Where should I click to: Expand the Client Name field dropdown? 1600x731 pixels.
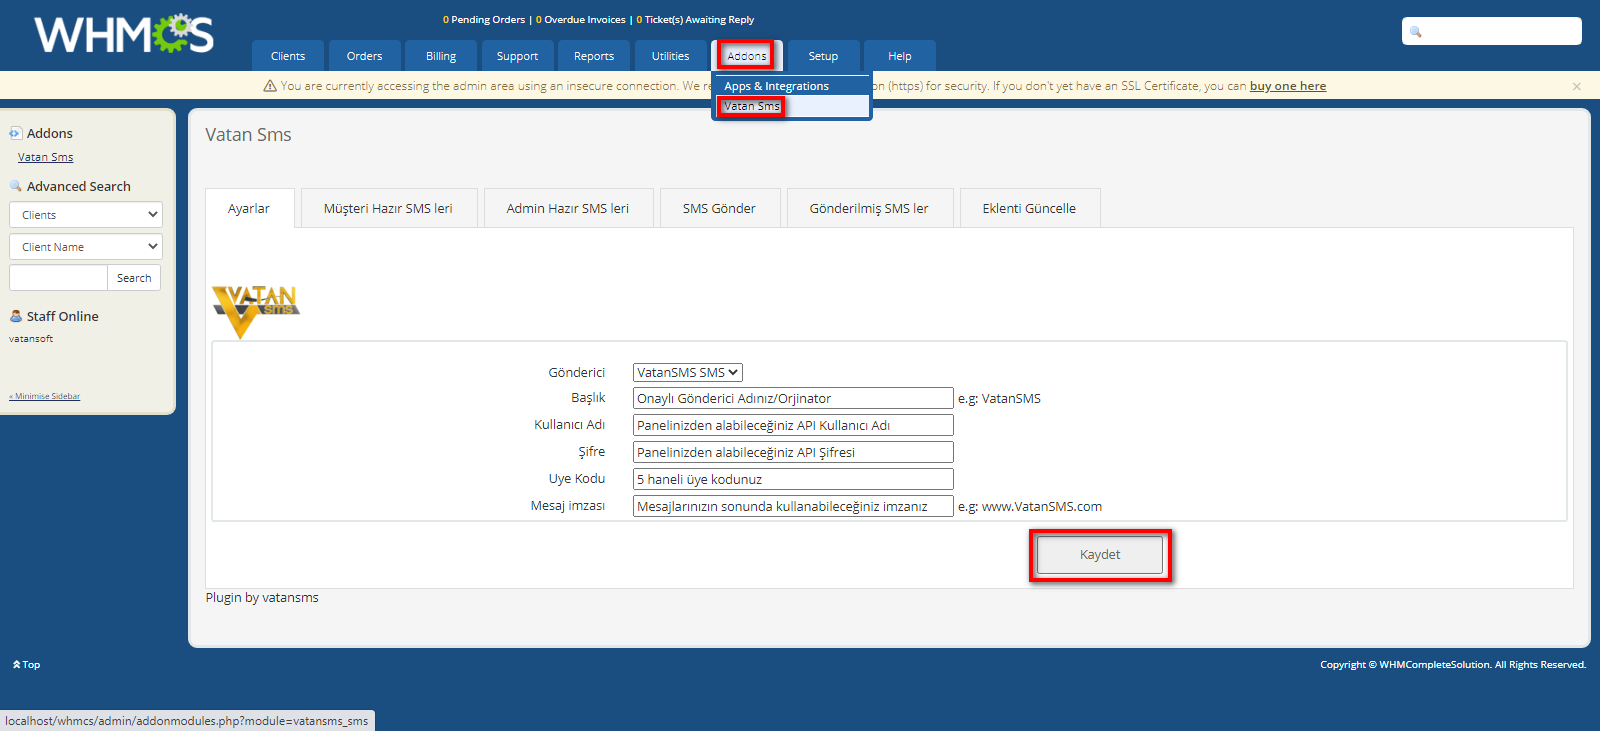86,247
